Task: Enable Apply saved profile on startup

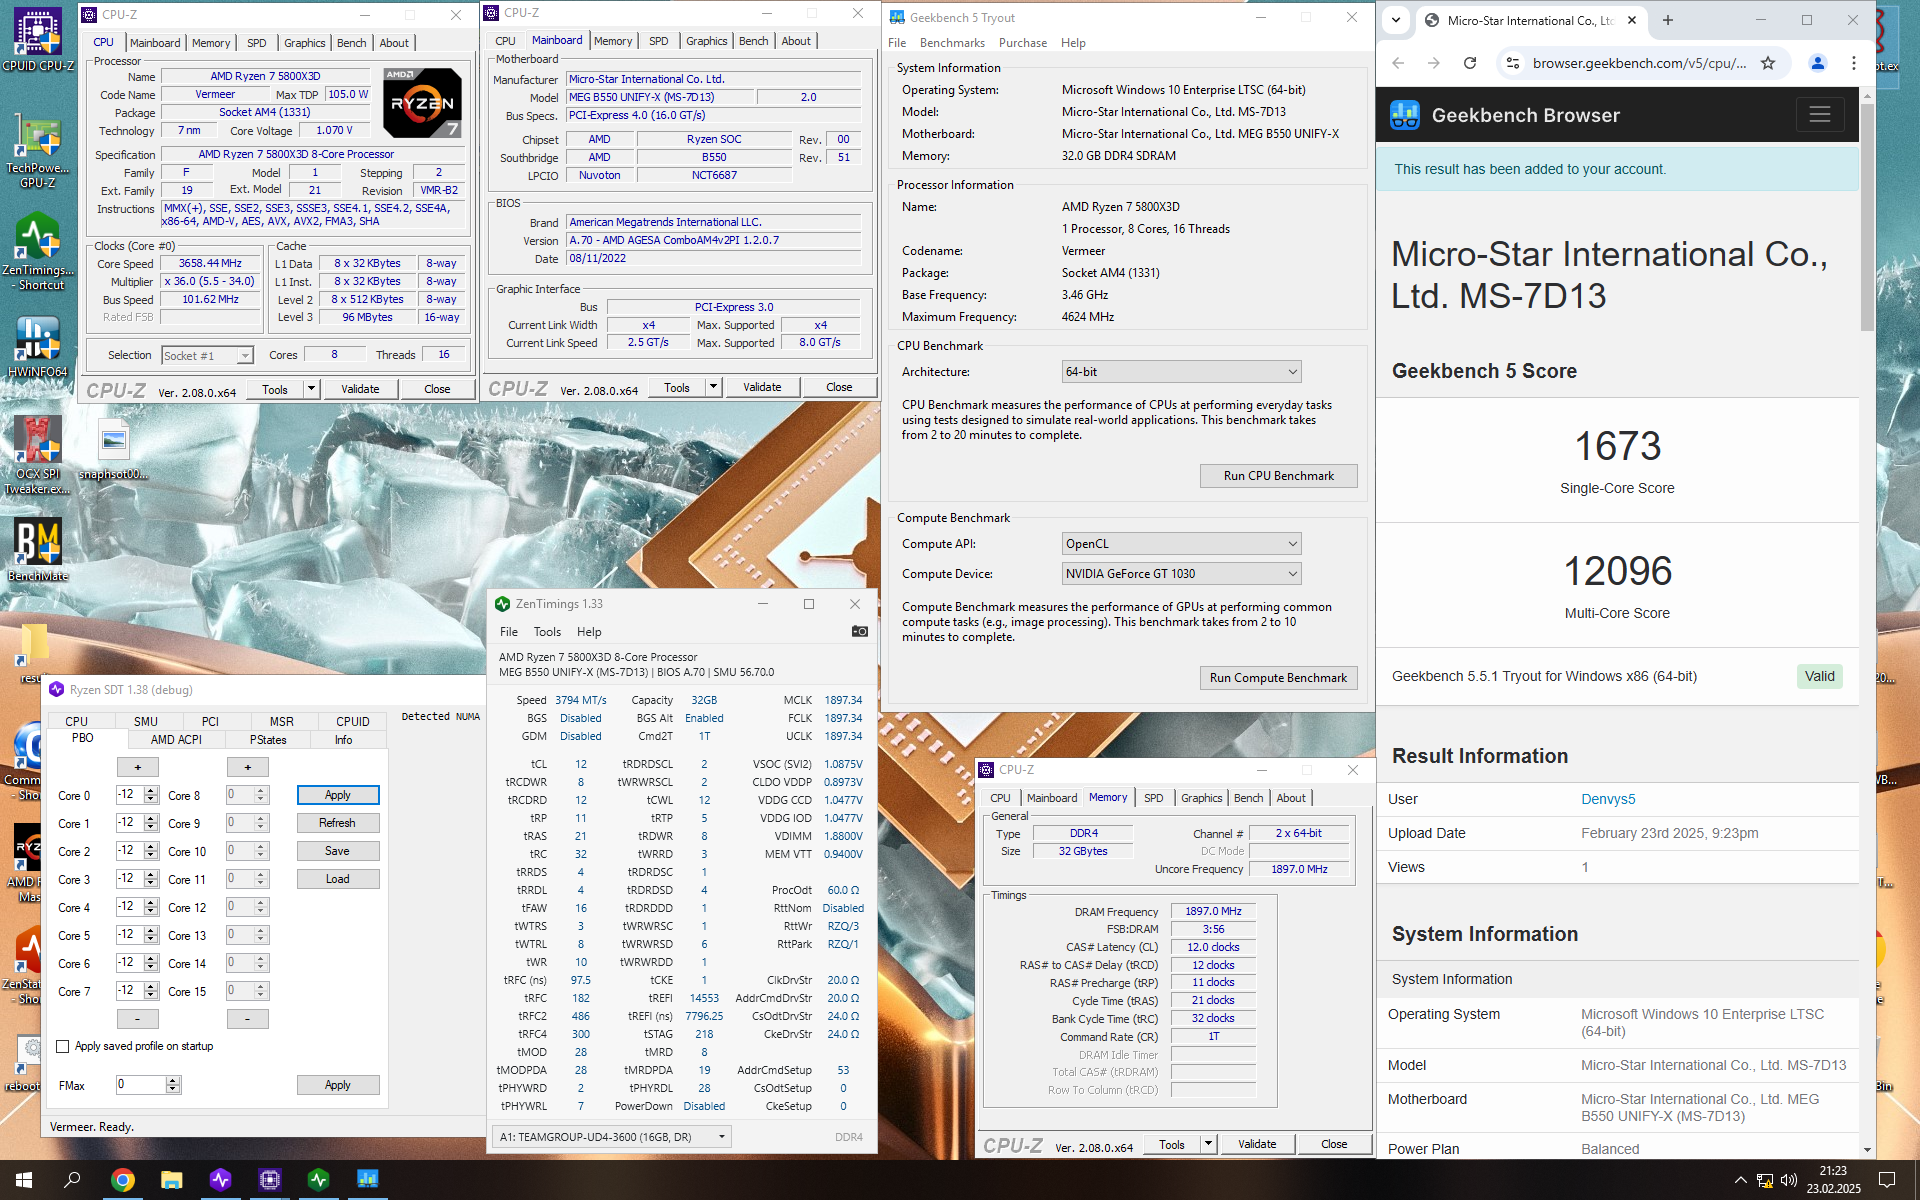Action: coord(63,1046)
